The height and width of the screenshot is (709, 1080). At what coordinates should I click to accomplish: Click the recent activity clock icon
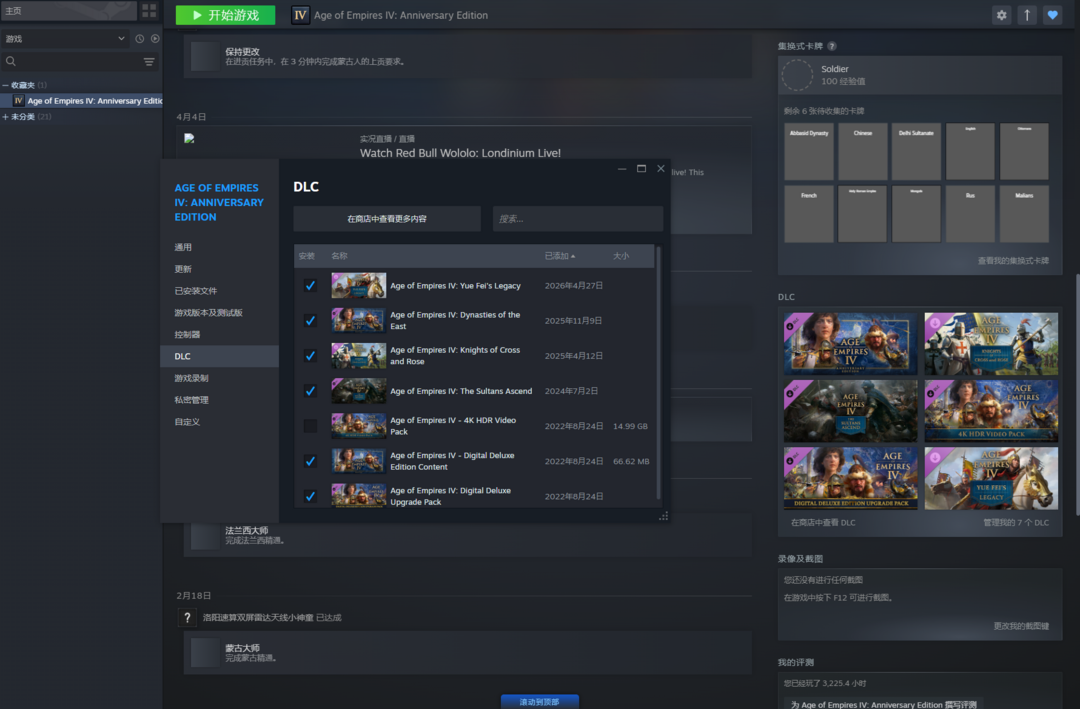[x=140, y=39]
